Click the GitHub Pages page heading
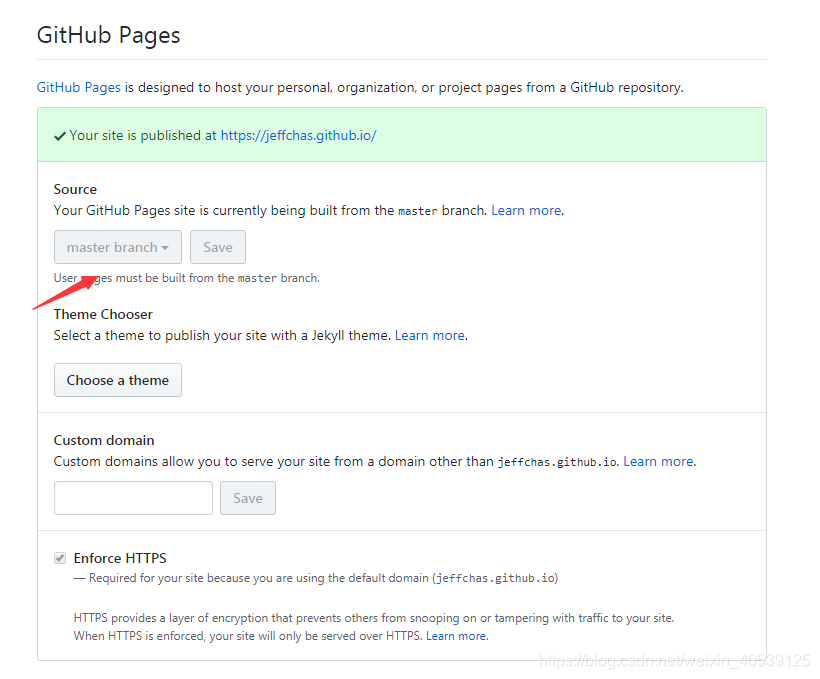The width and height of the screenshot is (820, 679). tap(109, 35)
